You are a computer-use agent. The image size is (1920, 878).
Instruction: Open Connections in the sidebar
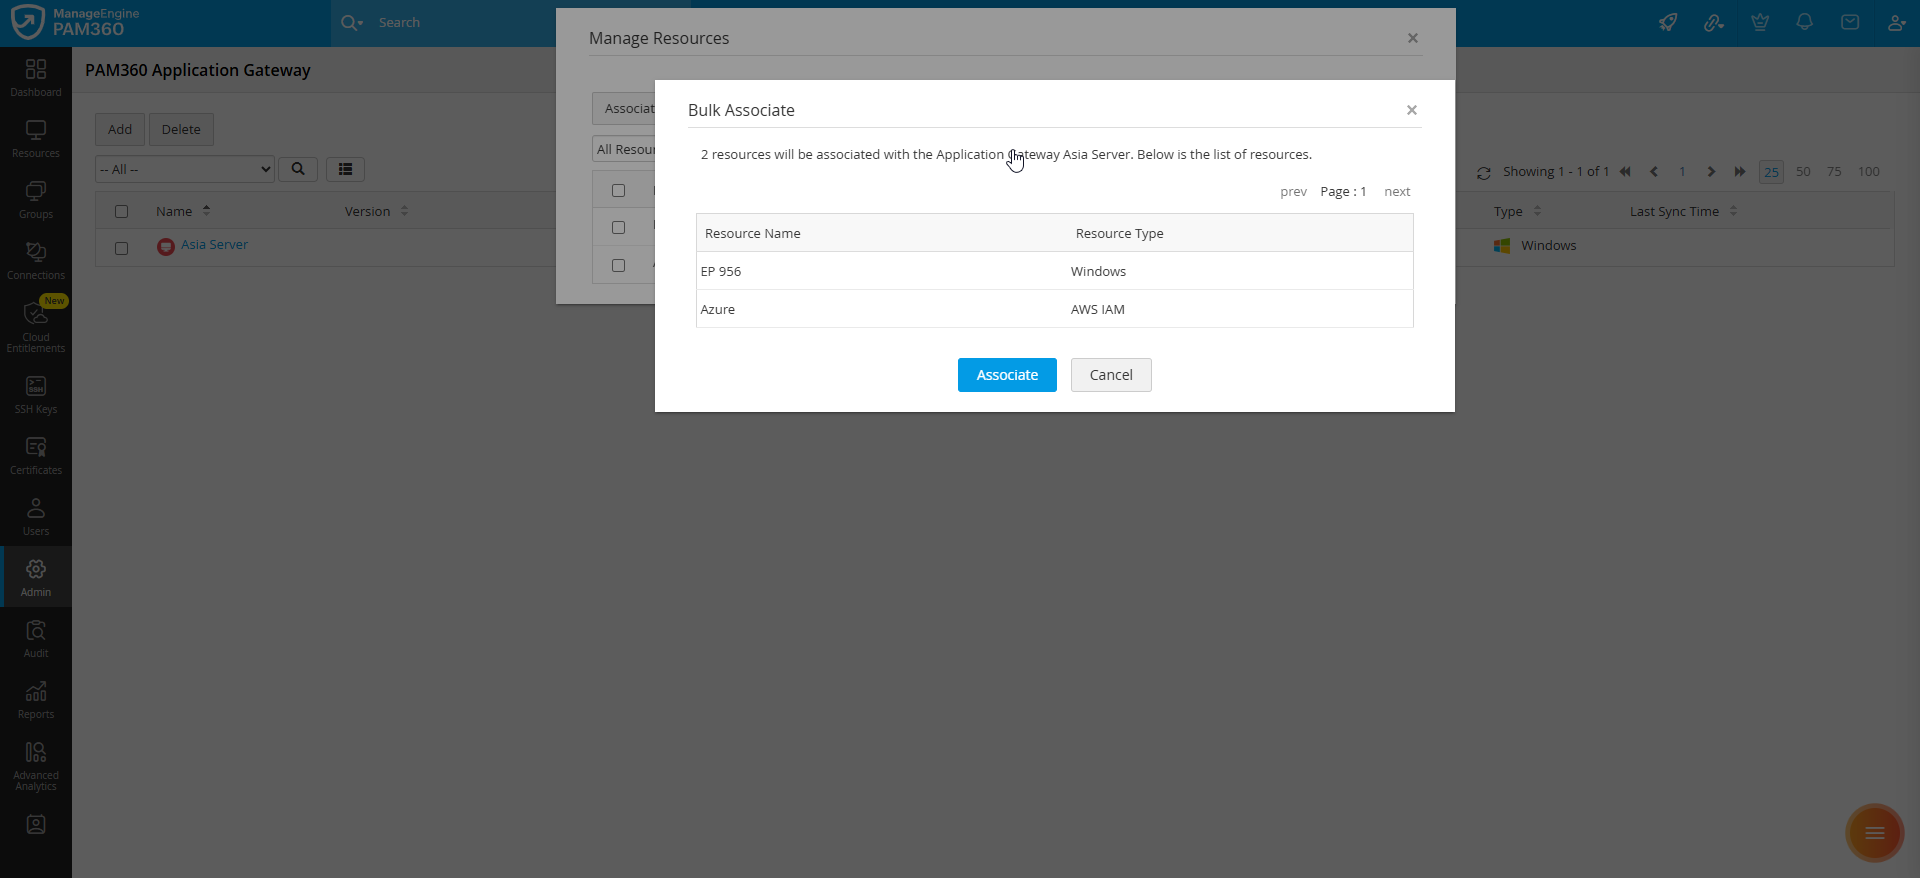[x=36, y=261]
